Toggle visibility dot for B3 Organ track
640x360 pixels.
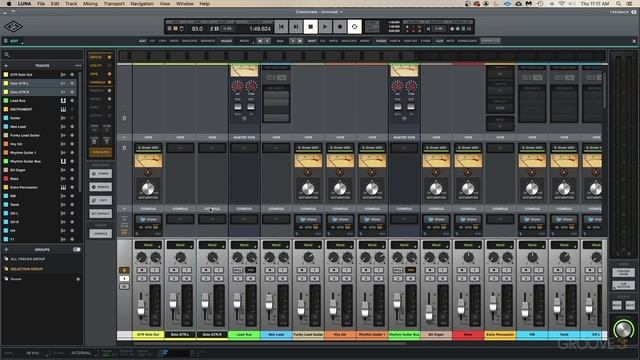point(72,170)
